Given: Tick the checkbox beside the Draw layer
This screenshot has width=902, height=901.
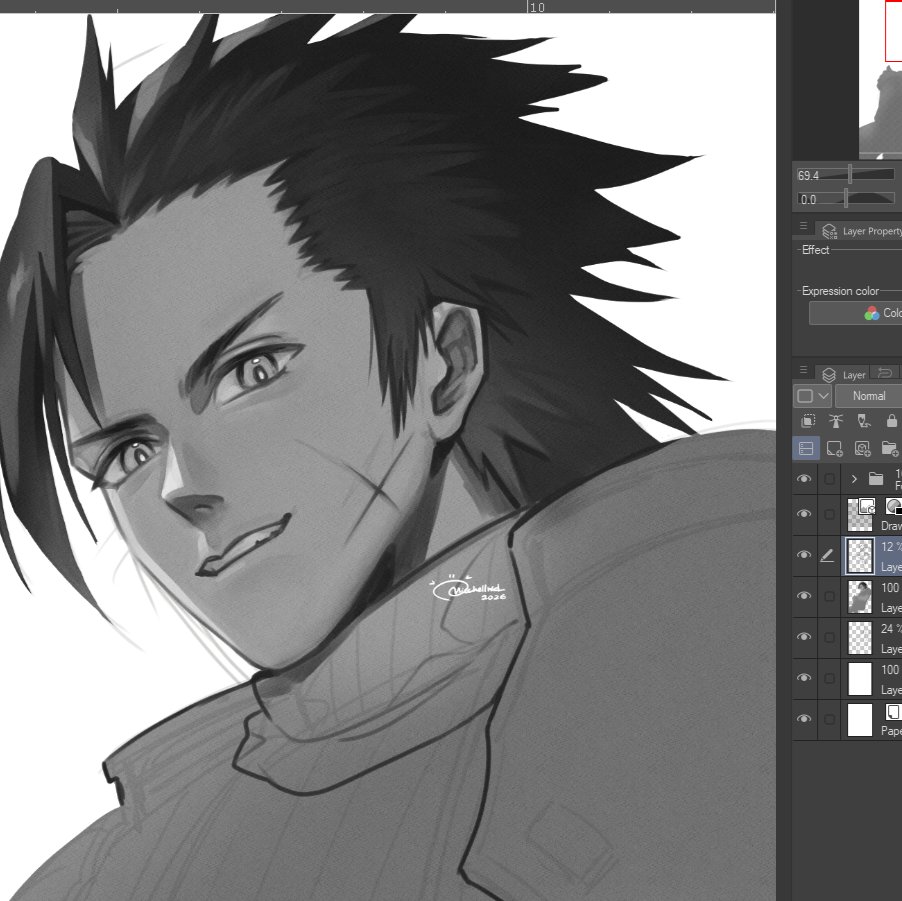Looking at the screenshot, I should (x=830, y=514).
